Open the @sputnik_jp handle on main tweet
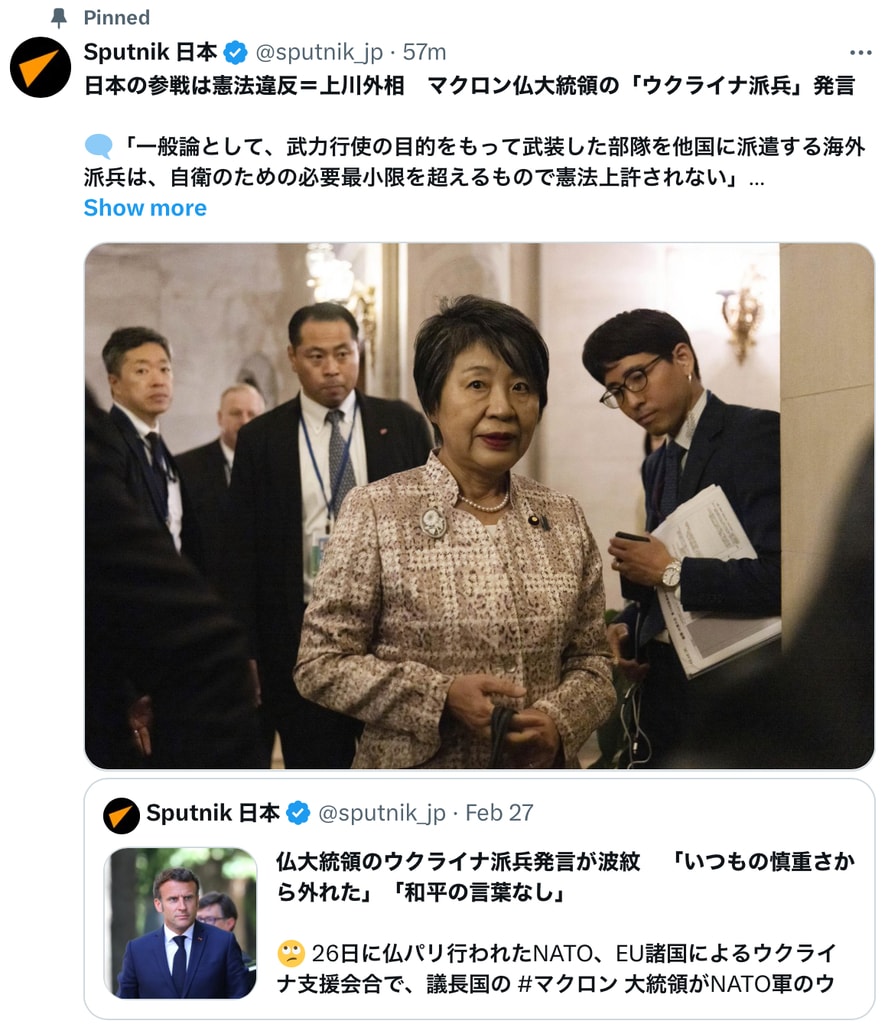 pyautogui.click(x=319, y=52)
